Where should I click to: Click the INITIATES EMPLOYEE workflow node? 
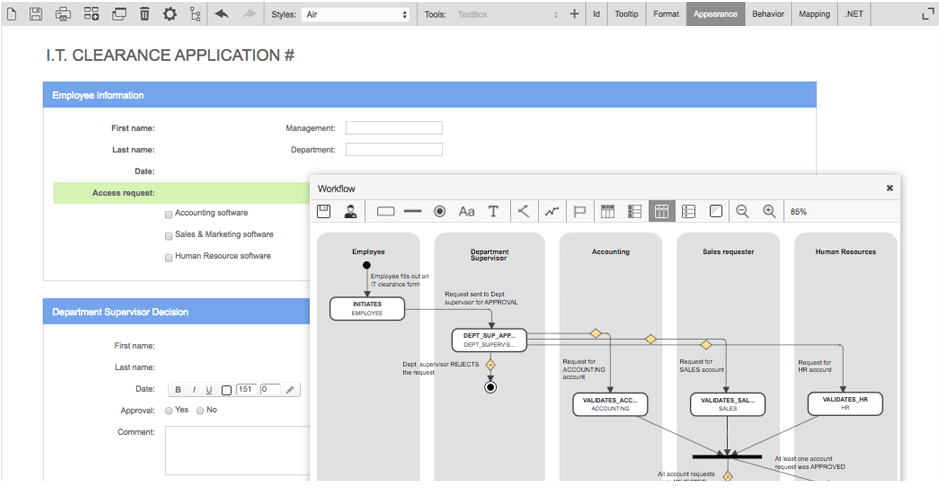367,309
